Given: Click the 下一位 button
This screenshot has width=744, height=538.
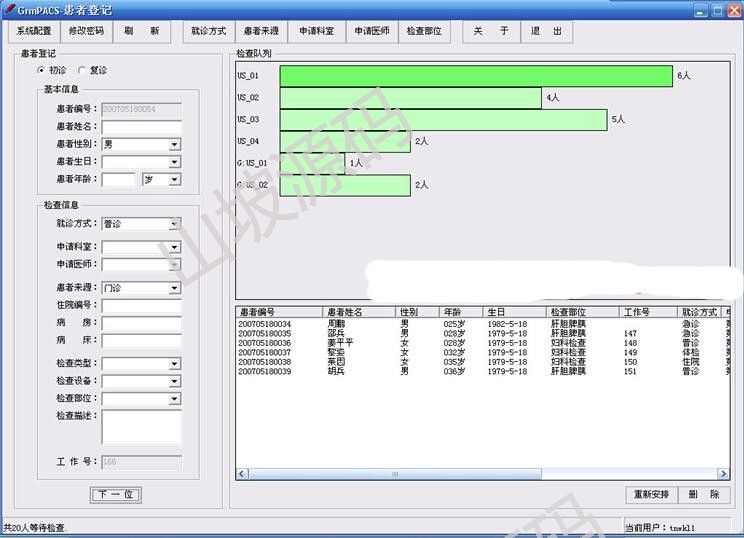Looking at the screenshot, I should tap(116, 495).
